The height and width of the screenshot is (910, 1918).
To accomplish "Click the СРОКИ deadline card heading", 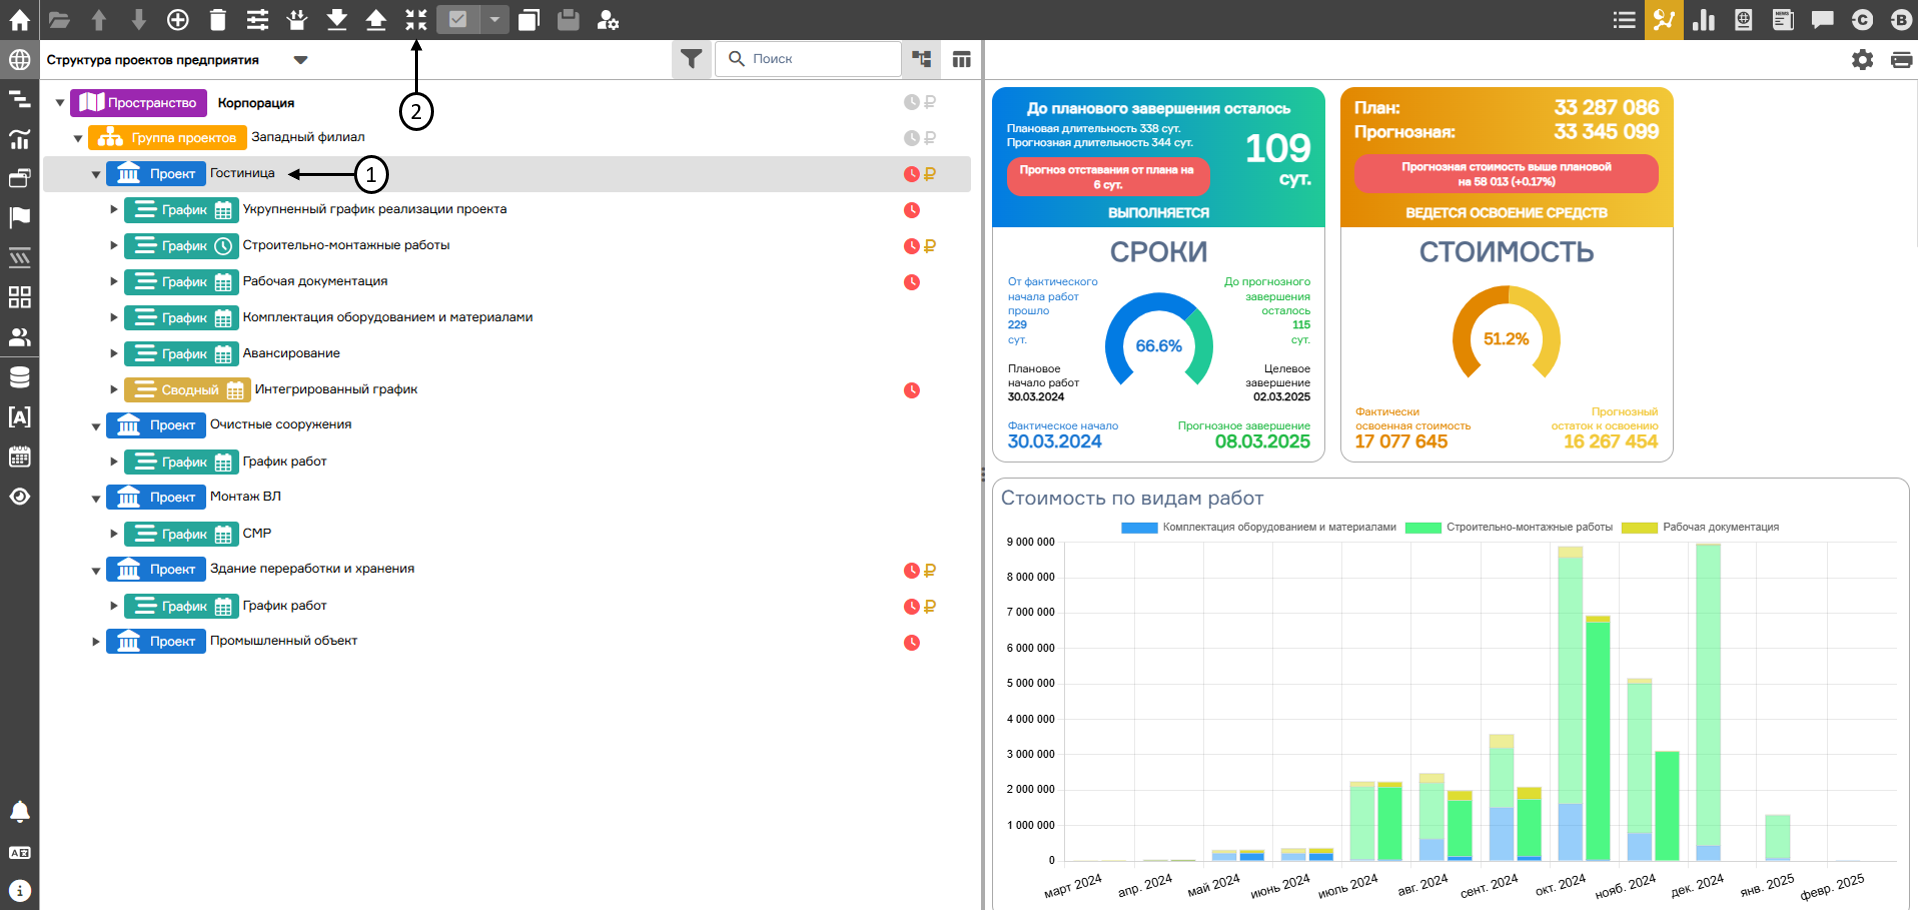I will (x=1158, y=252).
